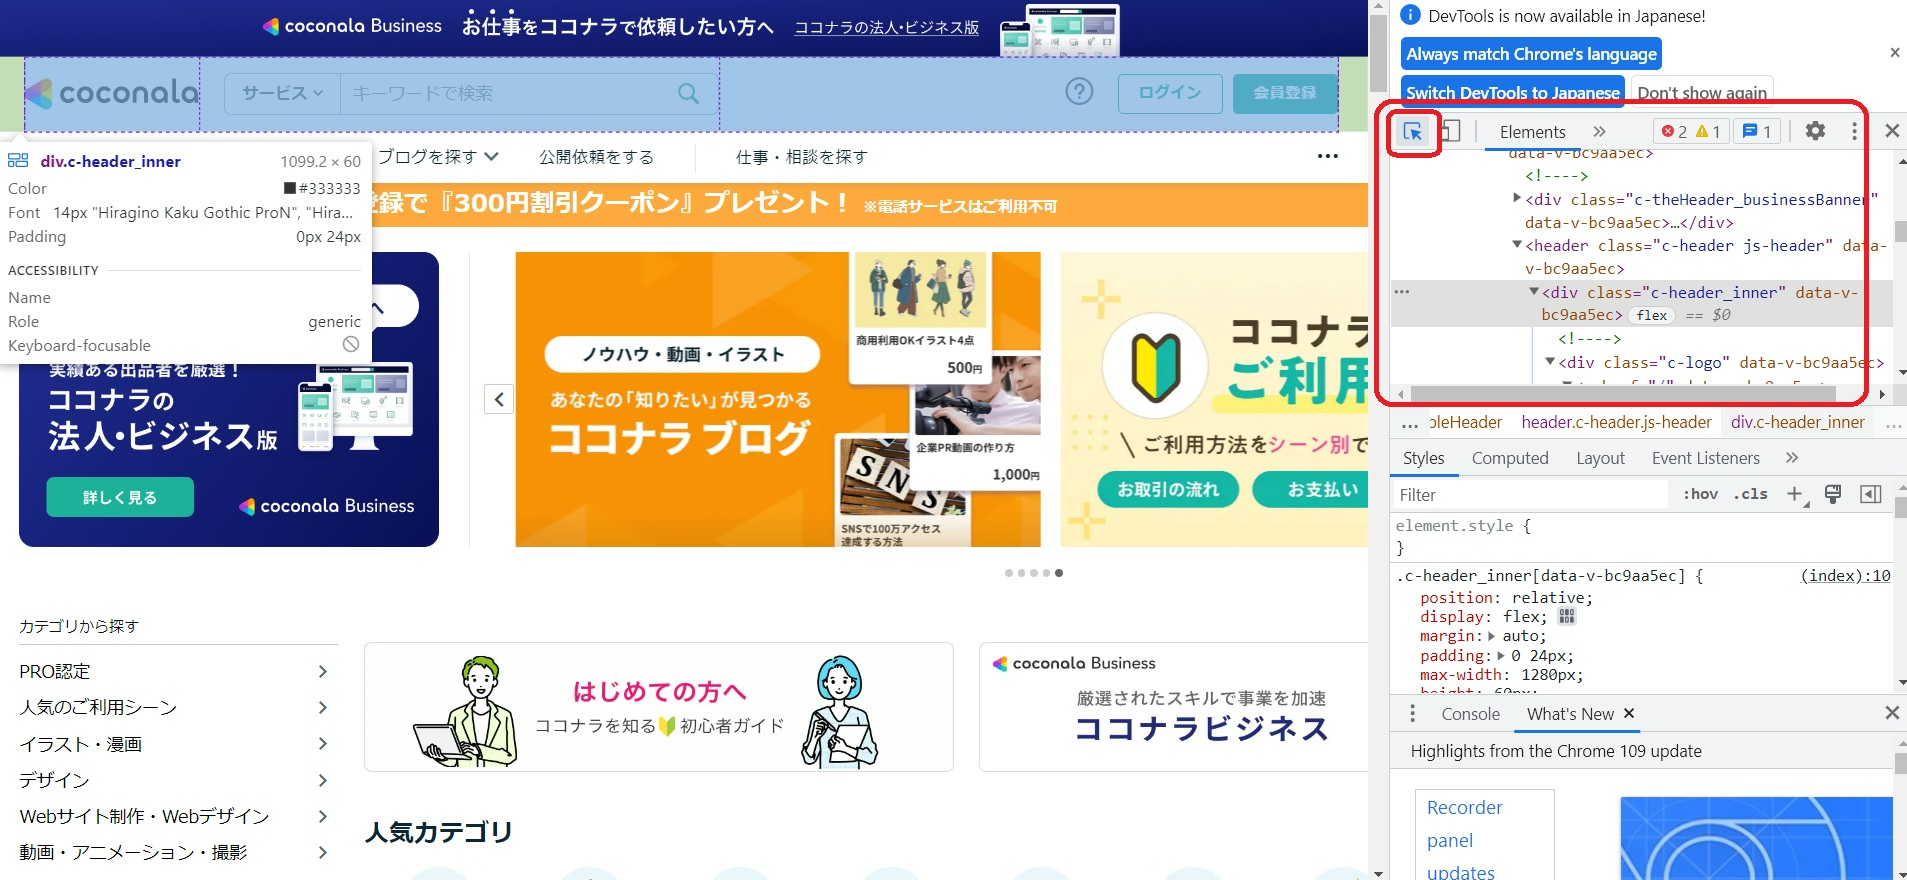Click the お取引の流れ button
The image size is (1907, 880).
(x=1168, y=490)
